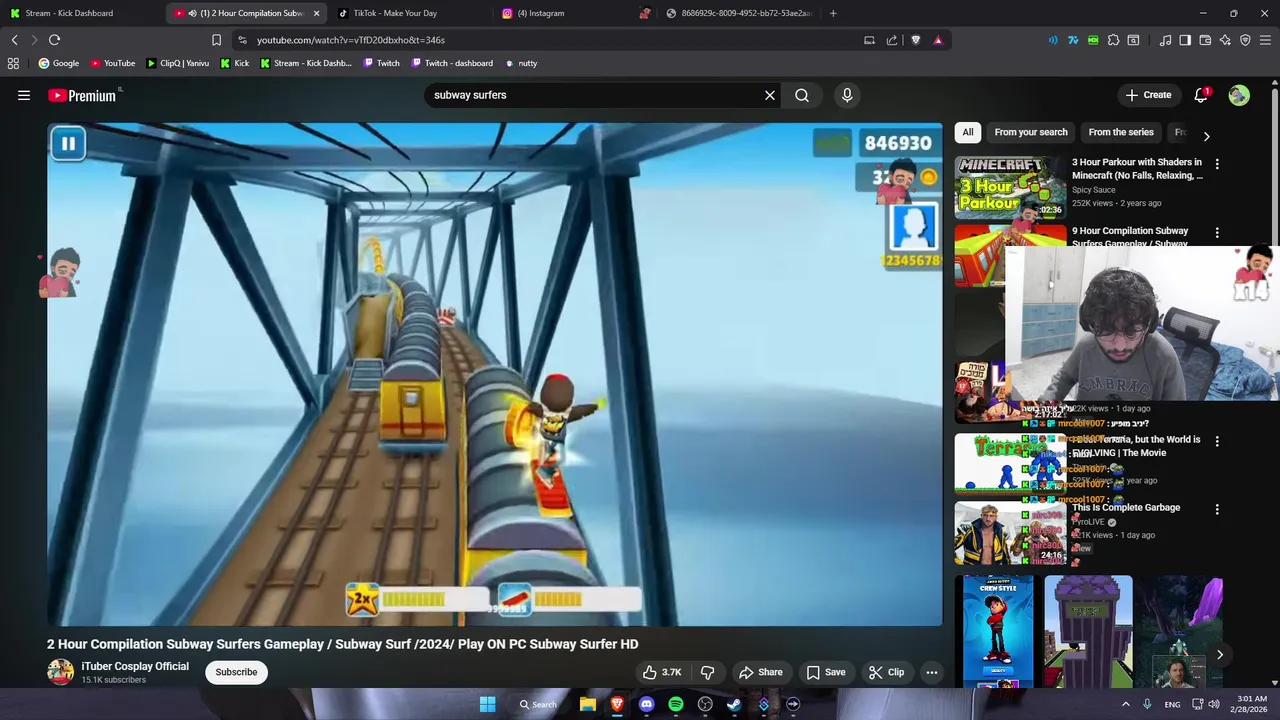Reload the page

[54, 40]
